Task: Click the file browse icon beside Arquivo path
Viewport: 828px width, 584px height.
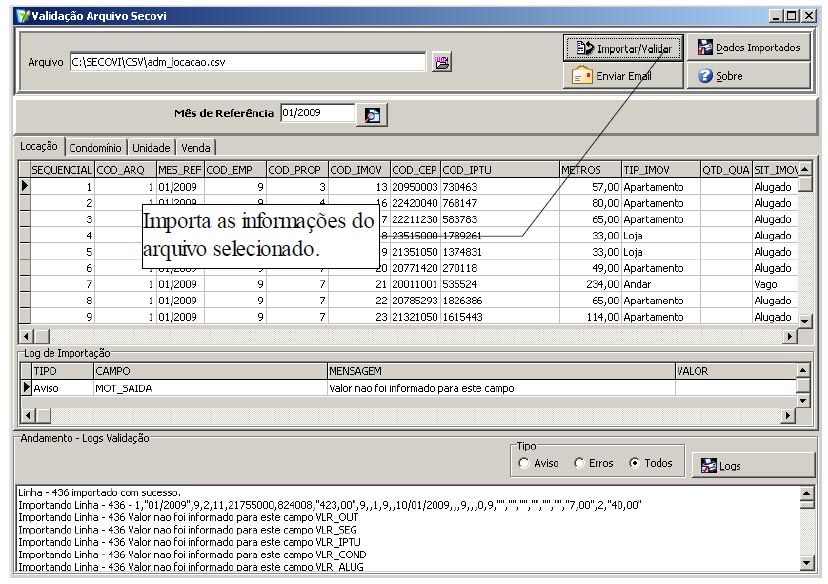Action: (x=441, y=62)
